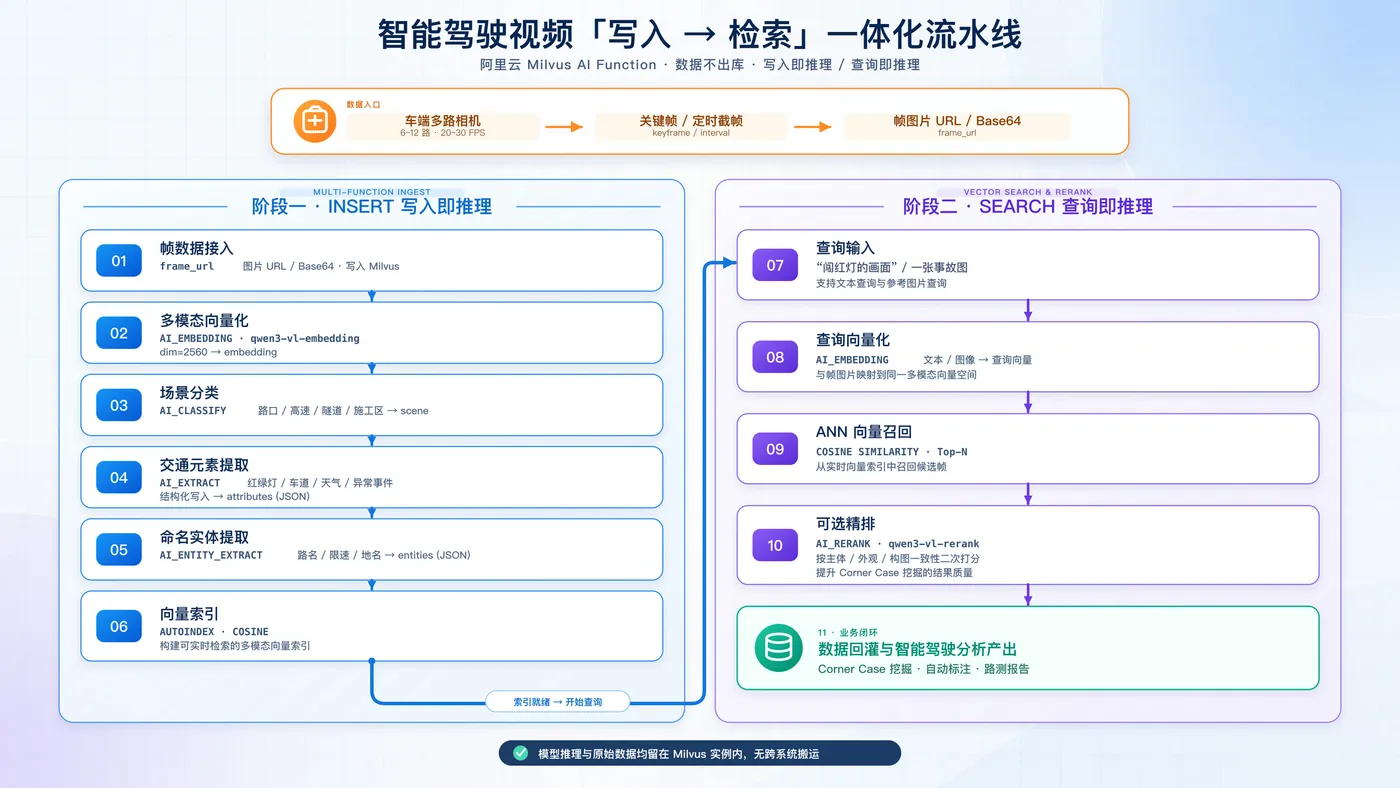This screenshot has height=788, width=1400.
Task: Click the 场景分类 card title
Action: click(189, 393)
